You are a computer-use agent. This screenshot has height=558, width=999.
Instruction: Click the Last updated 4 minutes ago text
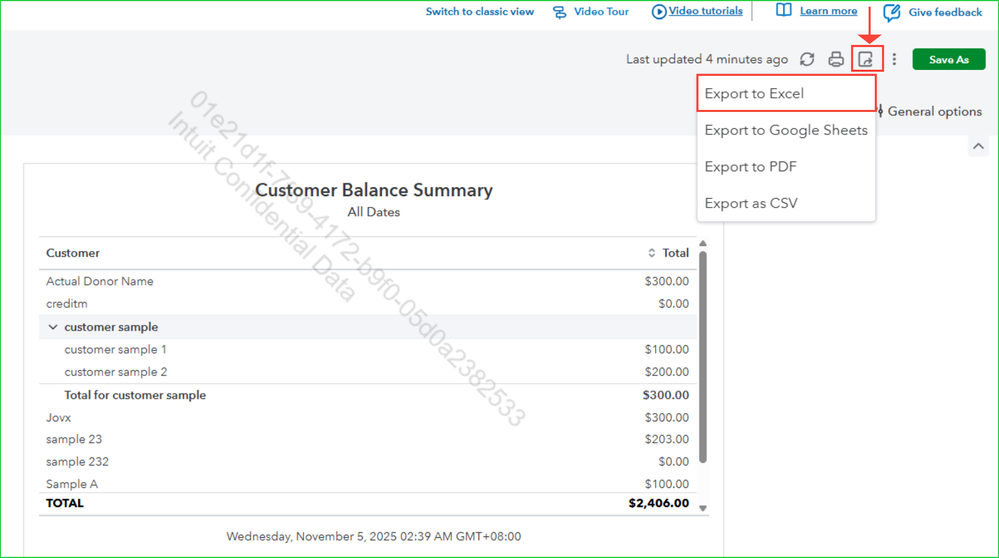coord(707,59)
